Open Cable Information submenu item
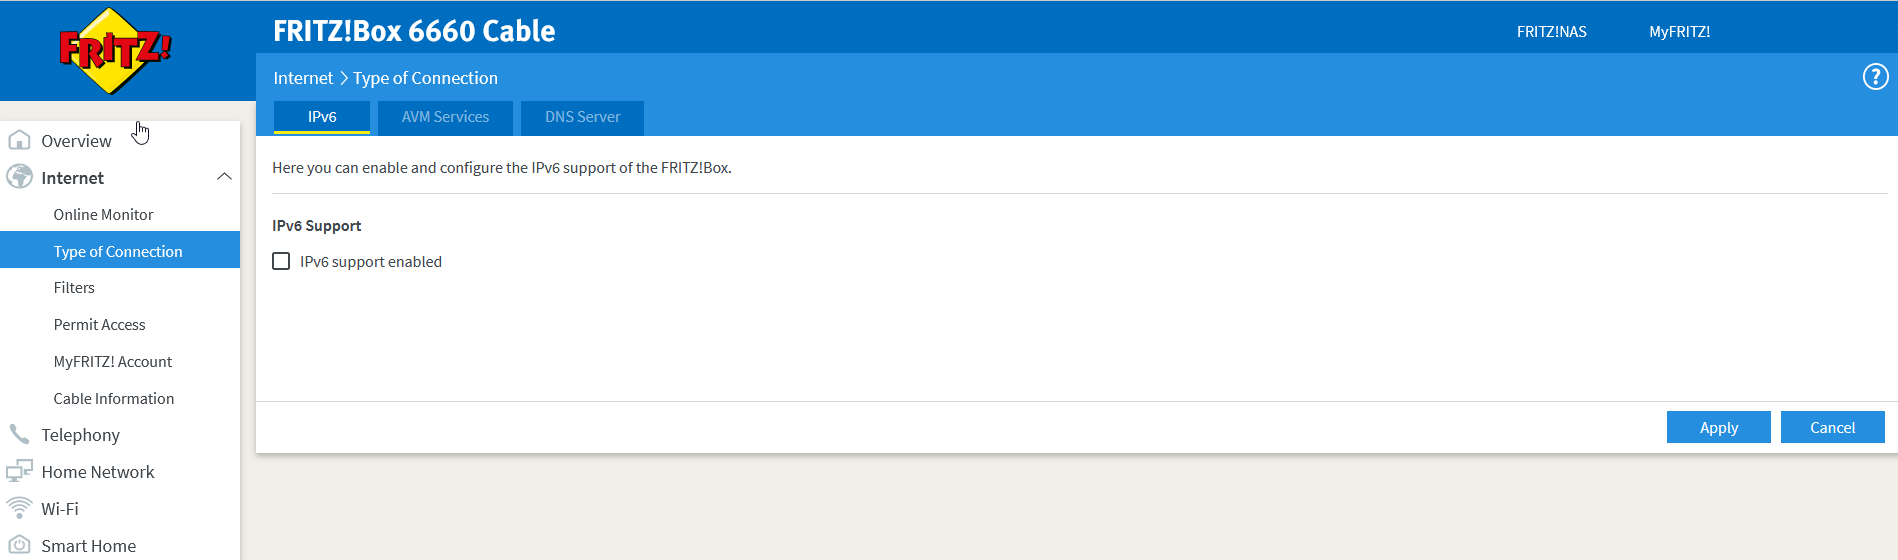This screenshot has width=1898, height=560. pos(113,398)
